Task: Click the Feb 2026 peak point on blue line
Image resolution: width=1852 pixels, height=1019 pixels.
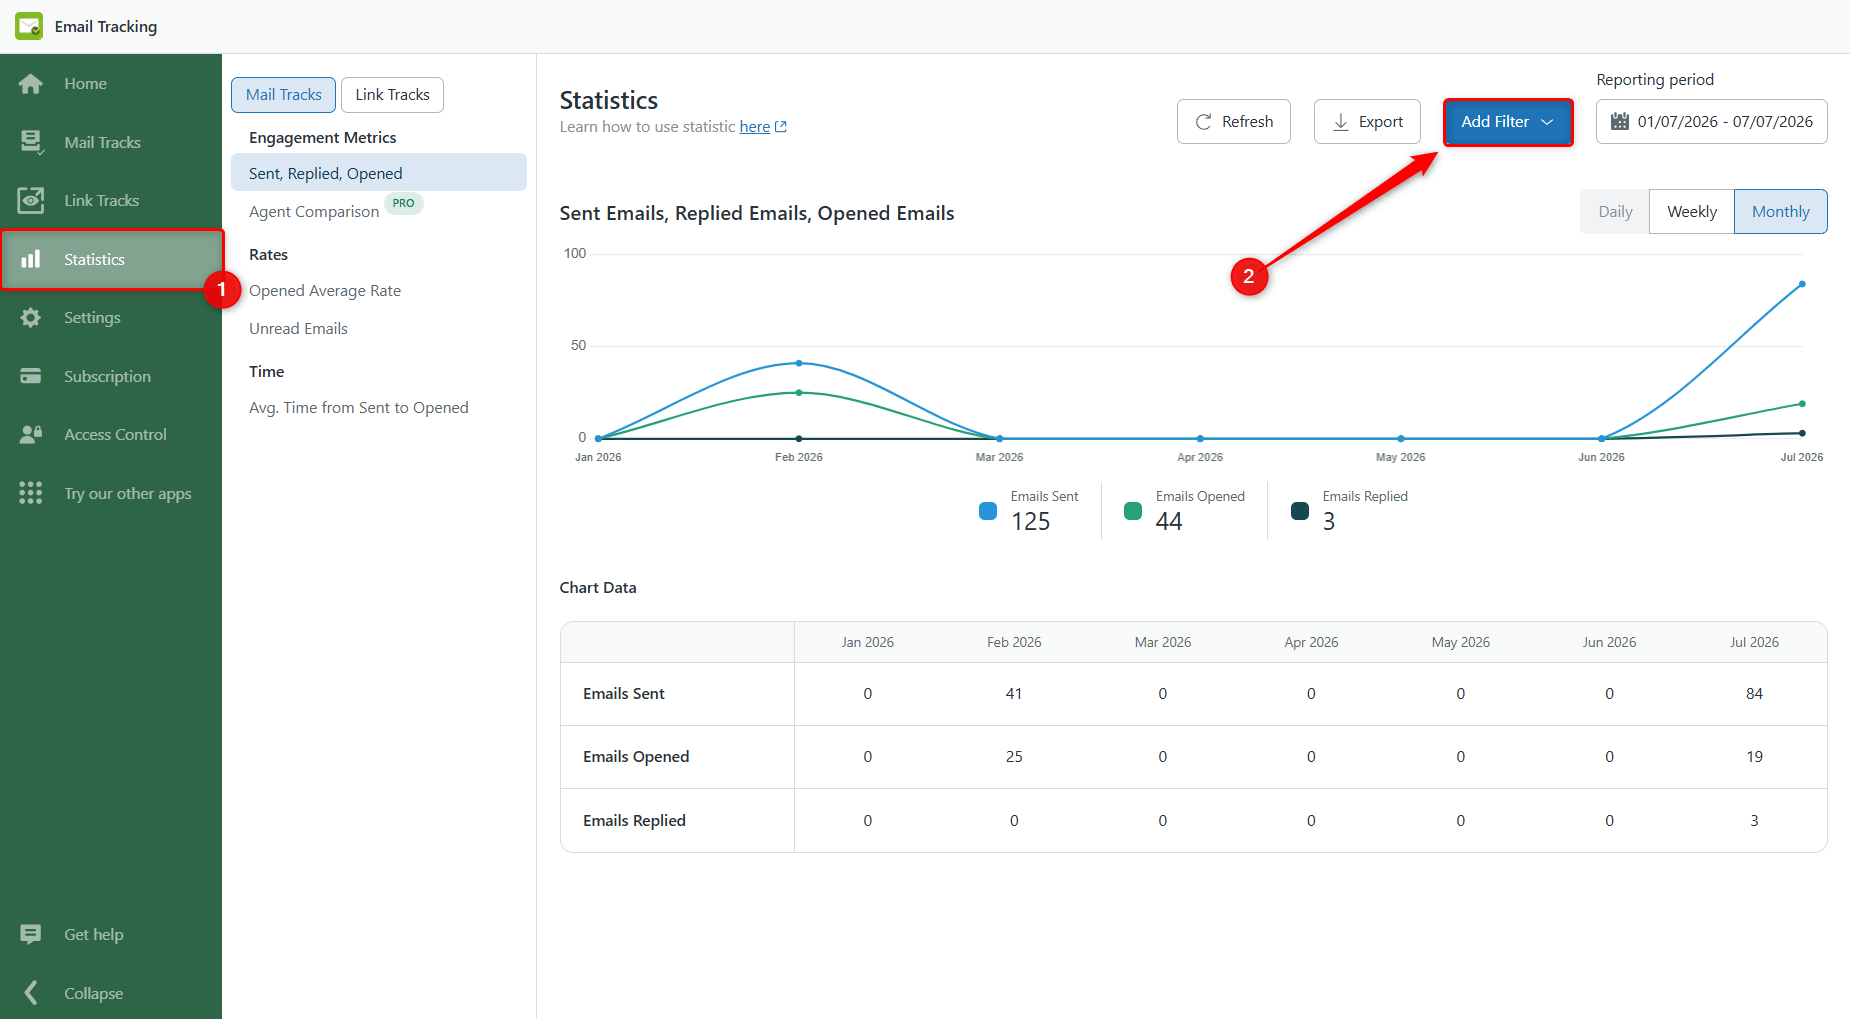Action: click(x=799, y=363)
